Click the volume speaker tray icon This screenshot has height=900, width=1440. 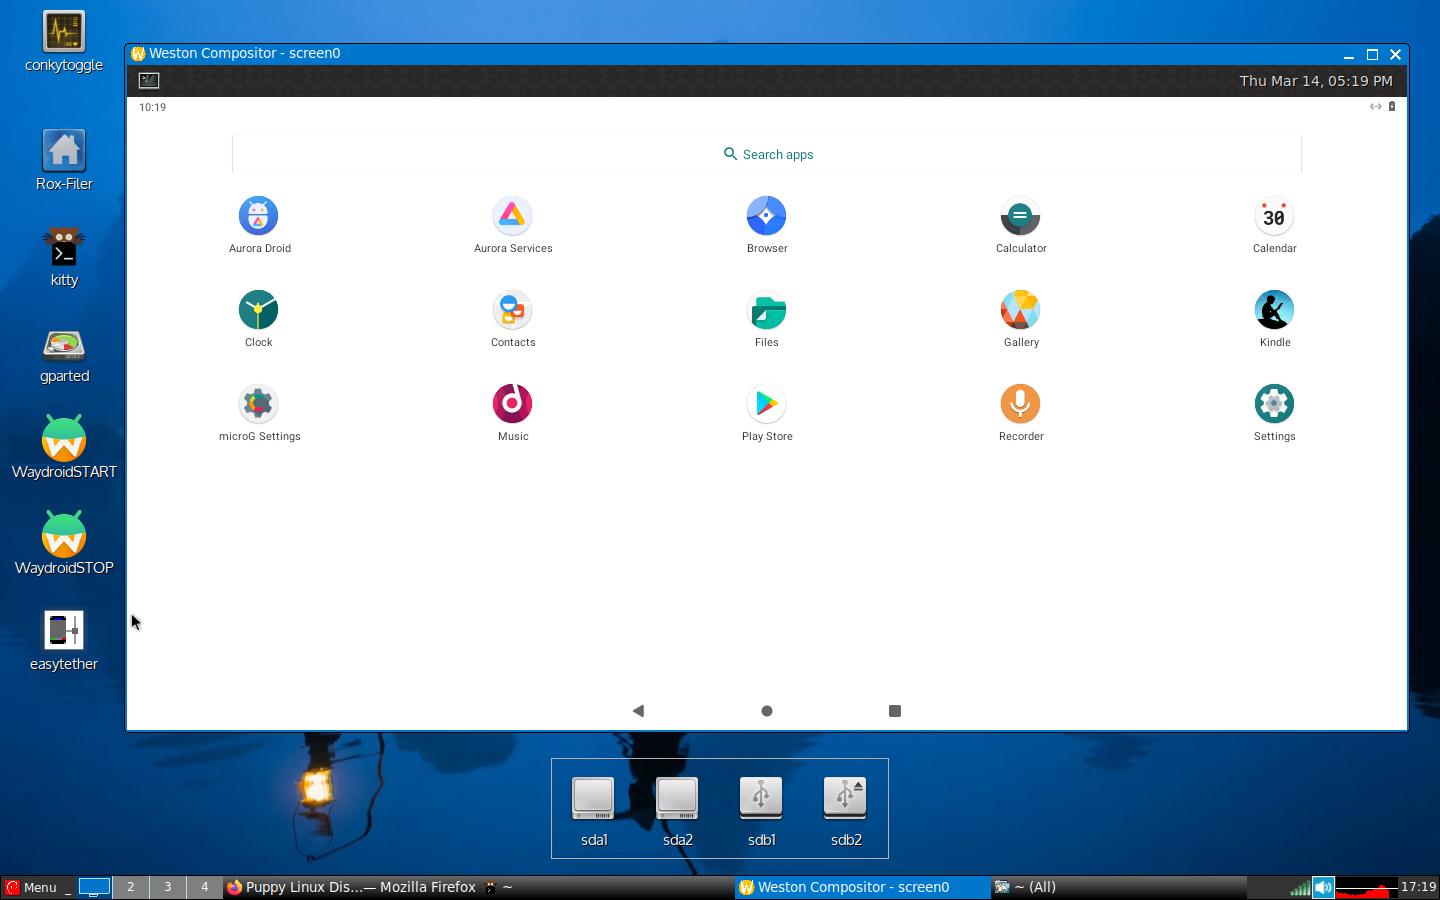tap(1323, 887)
